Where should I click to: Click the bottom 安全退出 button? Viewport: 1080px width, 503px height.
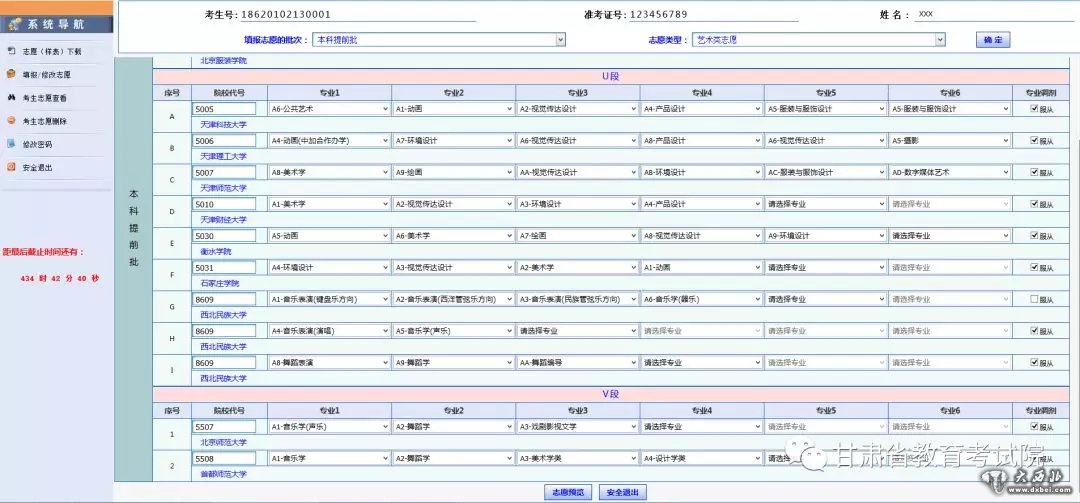[x=622, y=492]
